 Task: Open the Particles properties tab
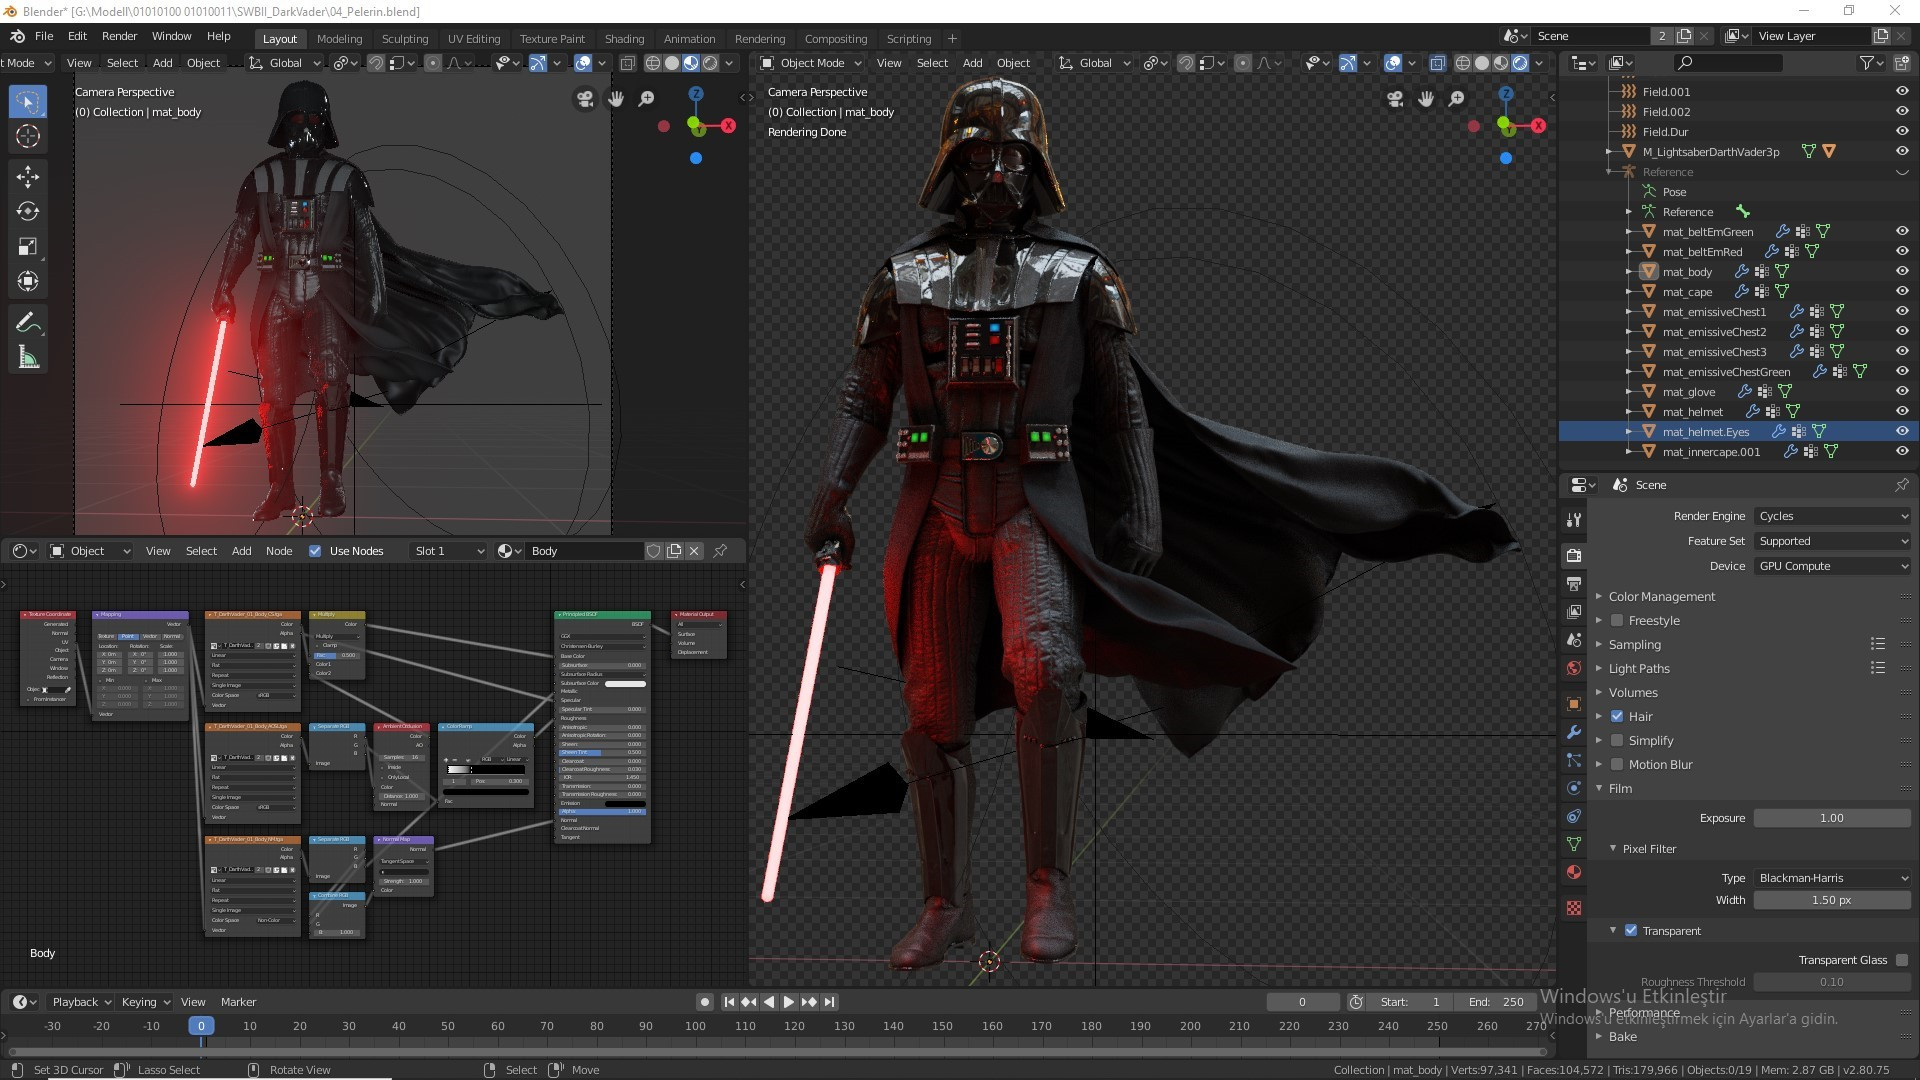tap(1574, 760)
